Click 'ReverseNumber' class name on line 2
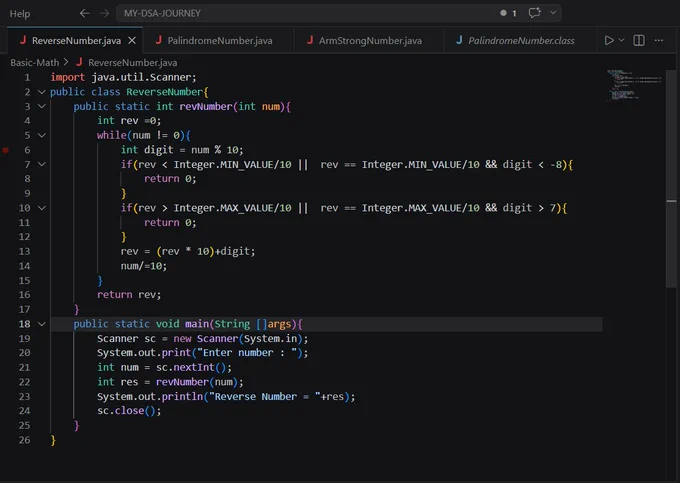 [x=164, y=92]
